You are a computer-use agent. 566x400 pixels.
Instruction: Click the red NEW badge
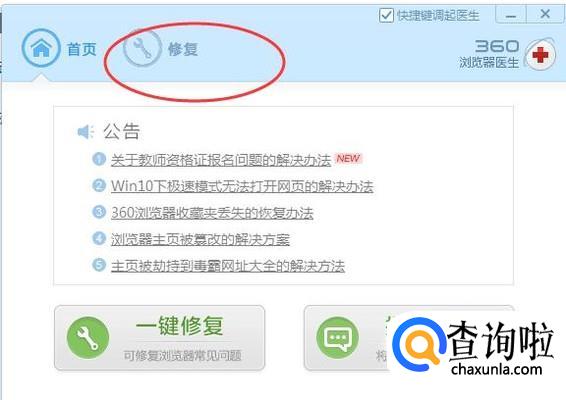(x=348, y=158)
